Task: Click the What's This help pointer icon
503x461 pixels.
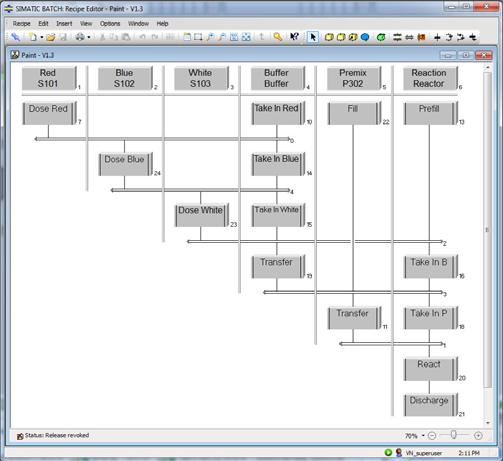Action: point(294,37)
